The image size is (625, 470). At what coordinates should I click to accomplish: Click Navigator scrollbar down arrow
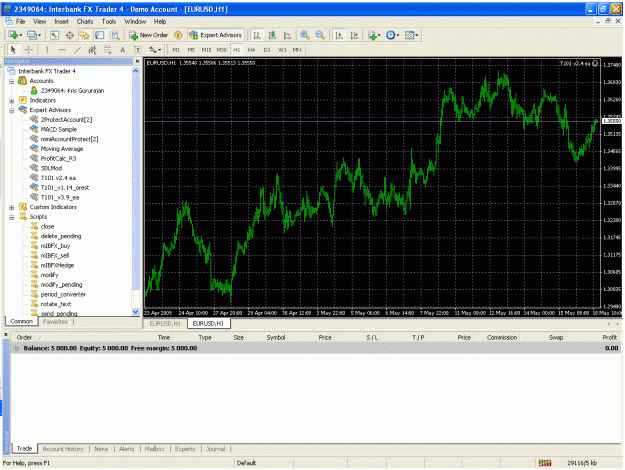pos(136,312)
